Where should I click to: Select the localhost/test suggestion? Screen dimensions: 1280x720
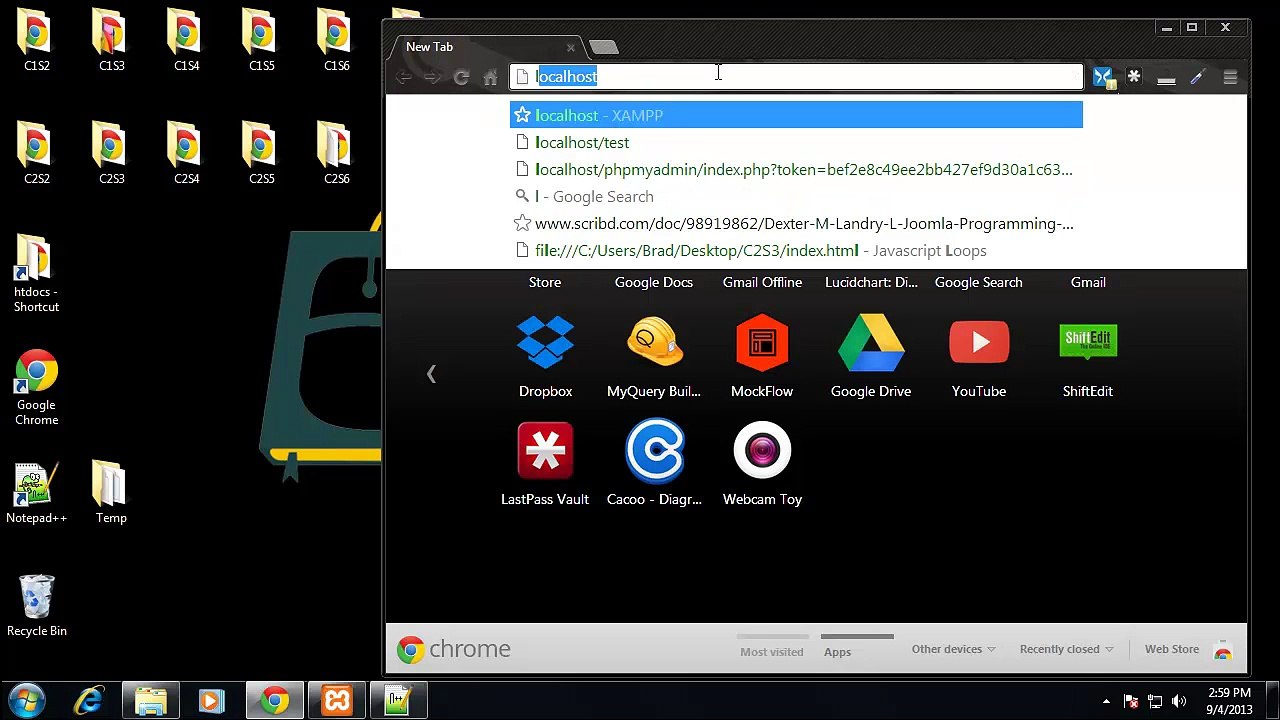582,142
